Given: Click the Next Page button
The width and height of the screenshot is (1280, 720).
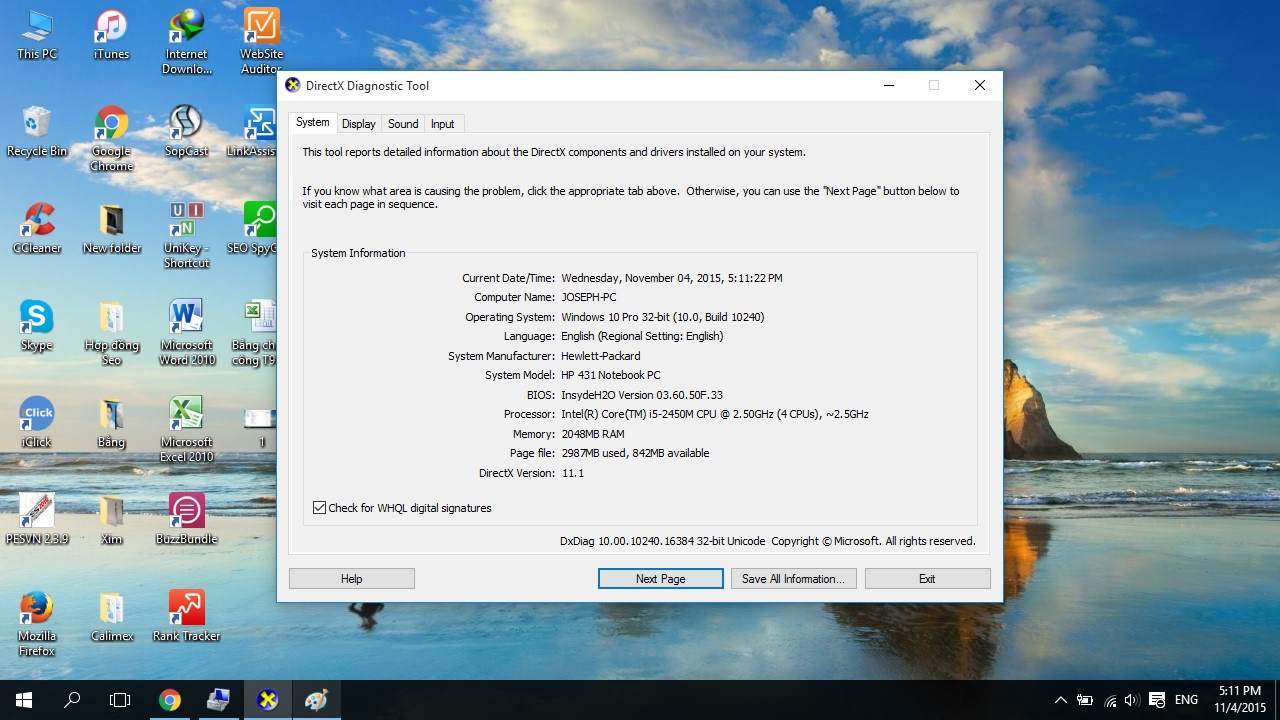Looking at the screenshot, I should pos(661,579).
